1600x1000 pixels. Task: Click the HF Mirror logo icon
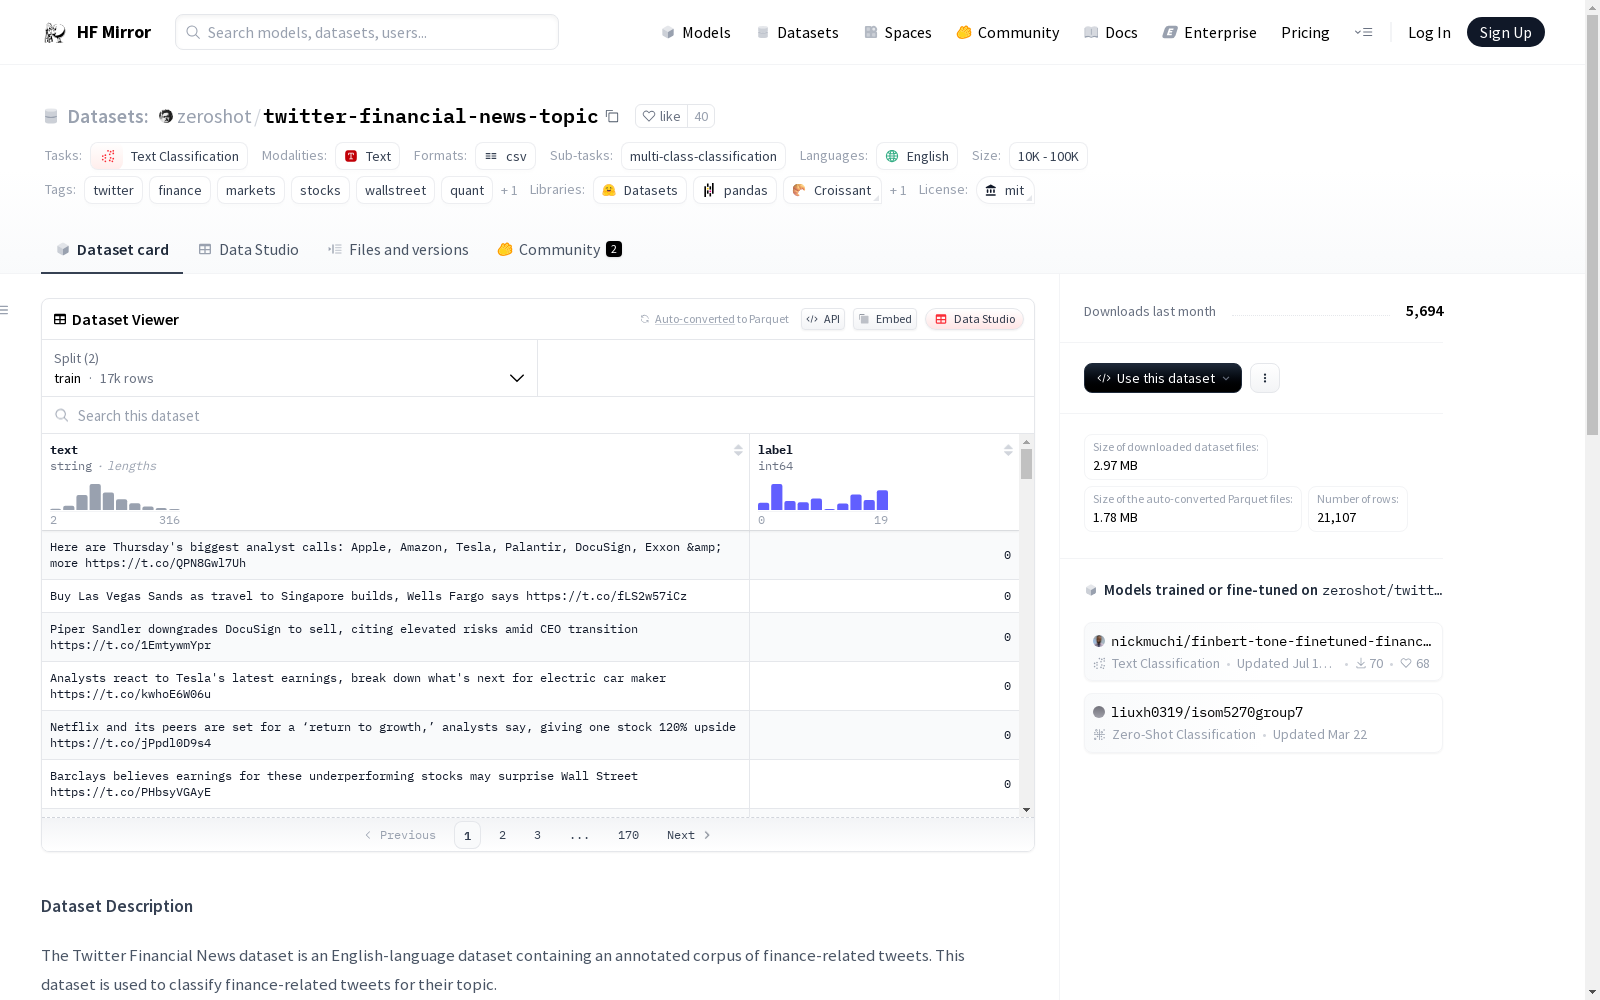(x=55, y=33)
